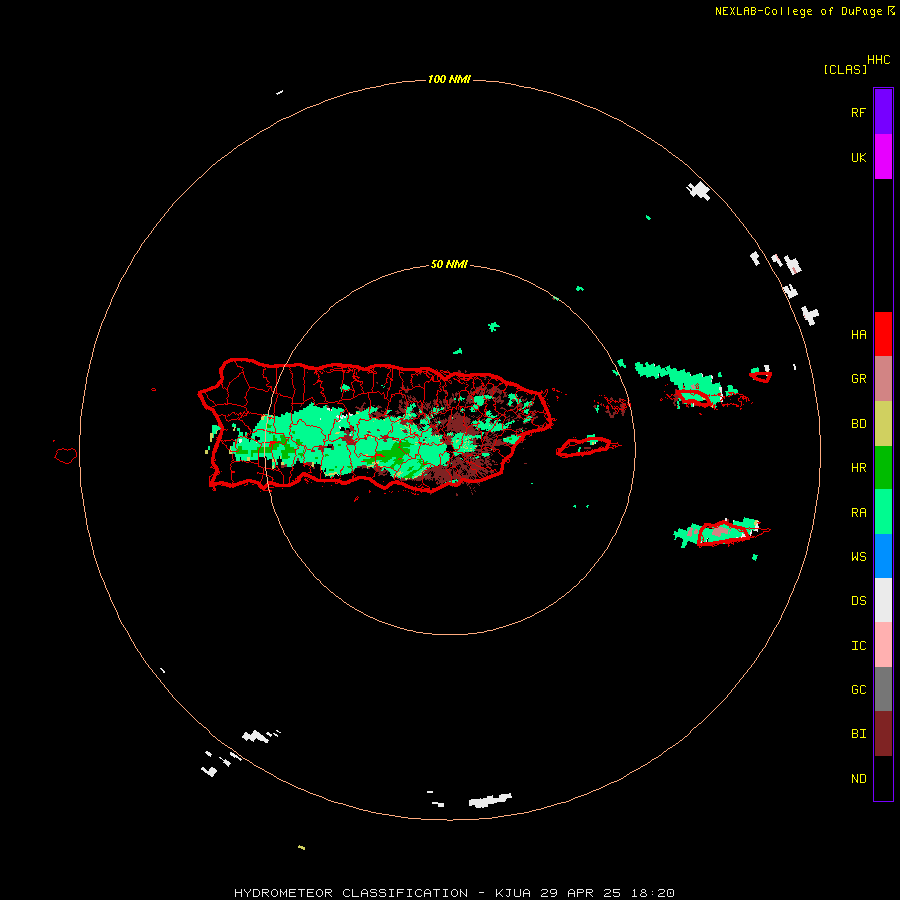Click the Vieques island outline east of Puerto Rico
This screenshot has height=900, width=900.
584,447
